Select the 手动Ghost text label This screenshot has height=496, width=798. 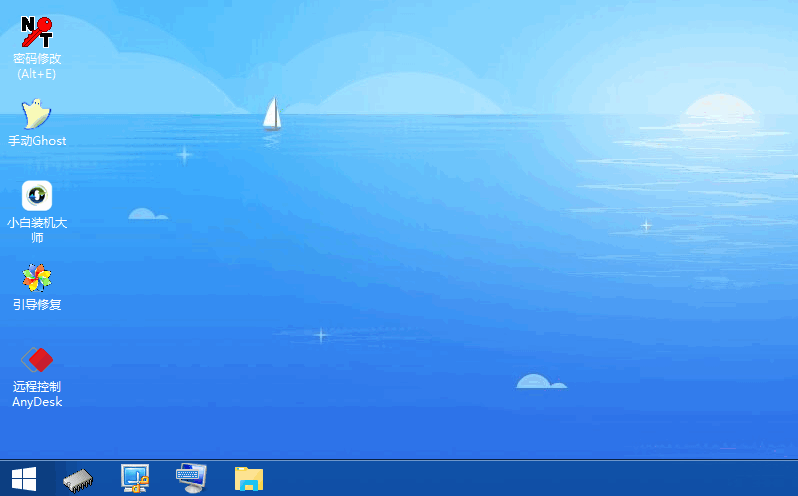(37, 141)
